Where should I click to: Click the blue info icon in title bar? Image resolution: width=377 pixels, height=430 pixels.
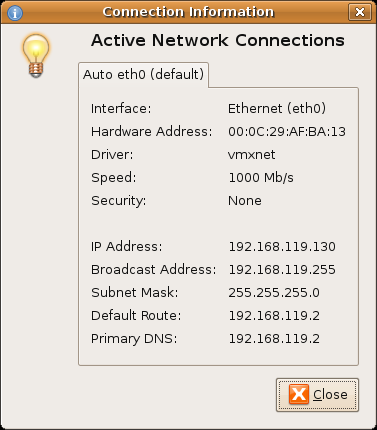point(15,13)
